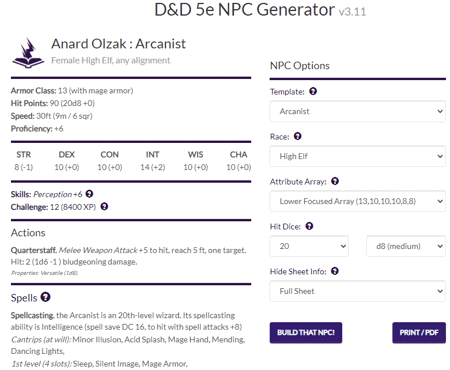Viewport: 450px width, 370px height.
Task: Click help icon beside Perception skill
Action: coord(89,194)
